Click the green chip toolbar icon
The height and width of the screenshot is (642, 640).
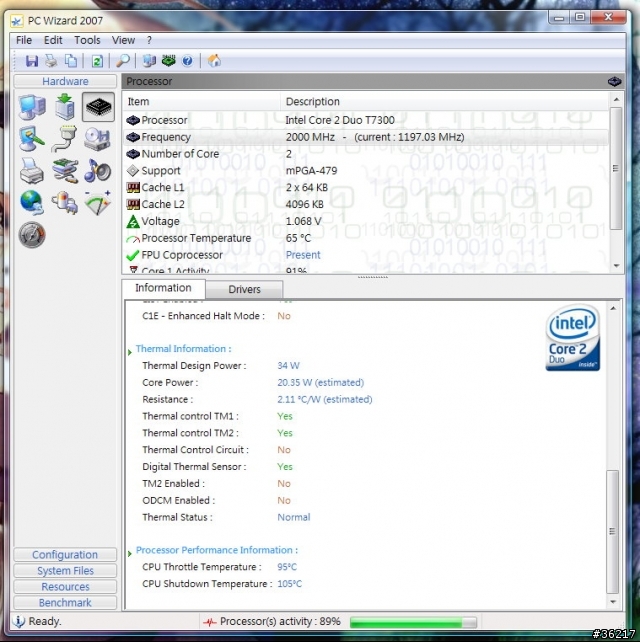(x=168, y=61)
